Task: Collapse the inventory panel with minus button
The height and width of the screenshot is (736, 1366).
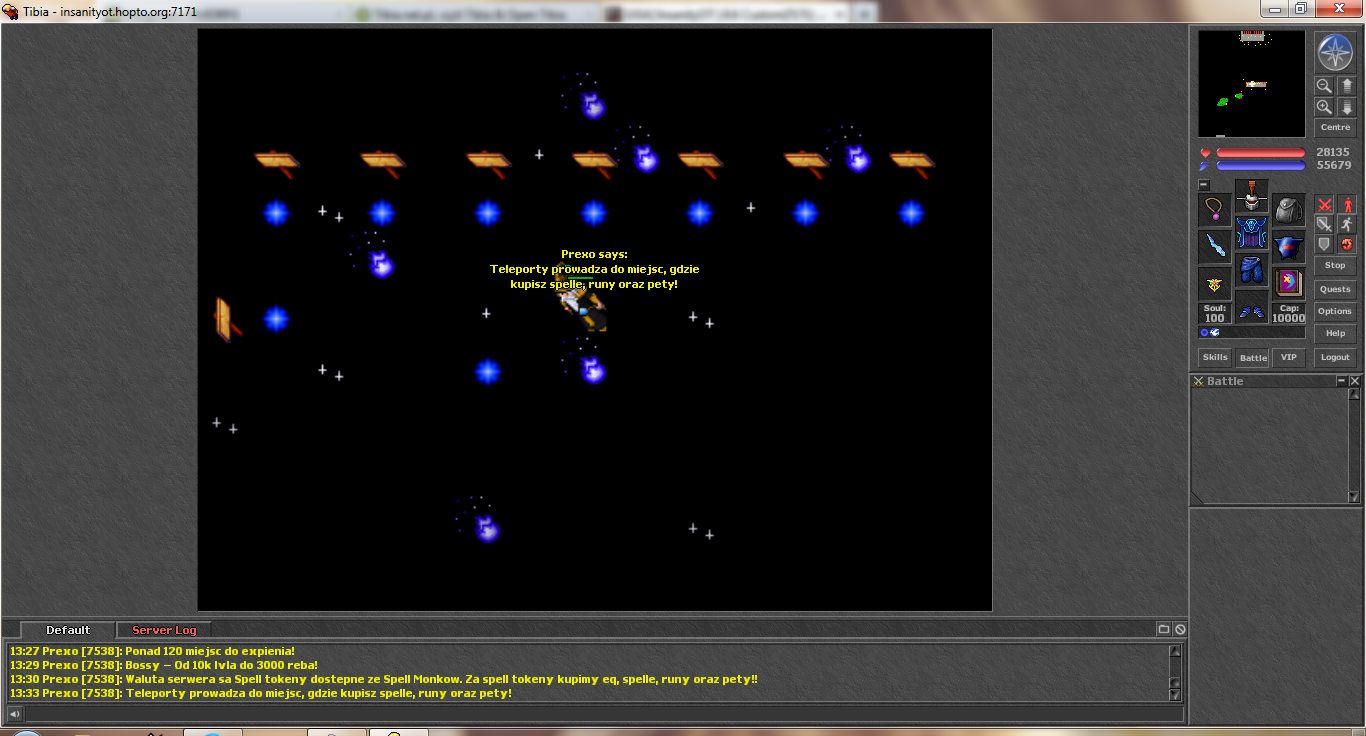Action: 1204,185
